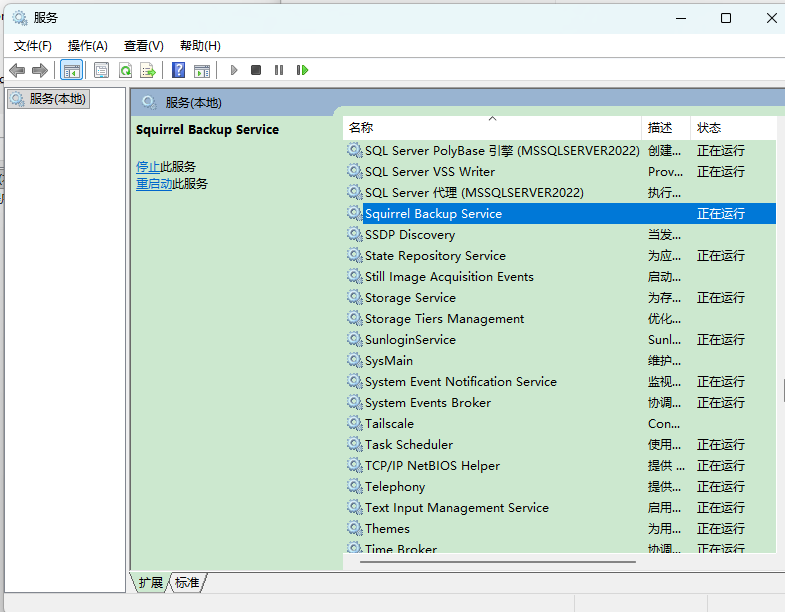The image size is (785, 612).
Task: Click the Forward arrow in the toolbar
Action: [40, 70]
